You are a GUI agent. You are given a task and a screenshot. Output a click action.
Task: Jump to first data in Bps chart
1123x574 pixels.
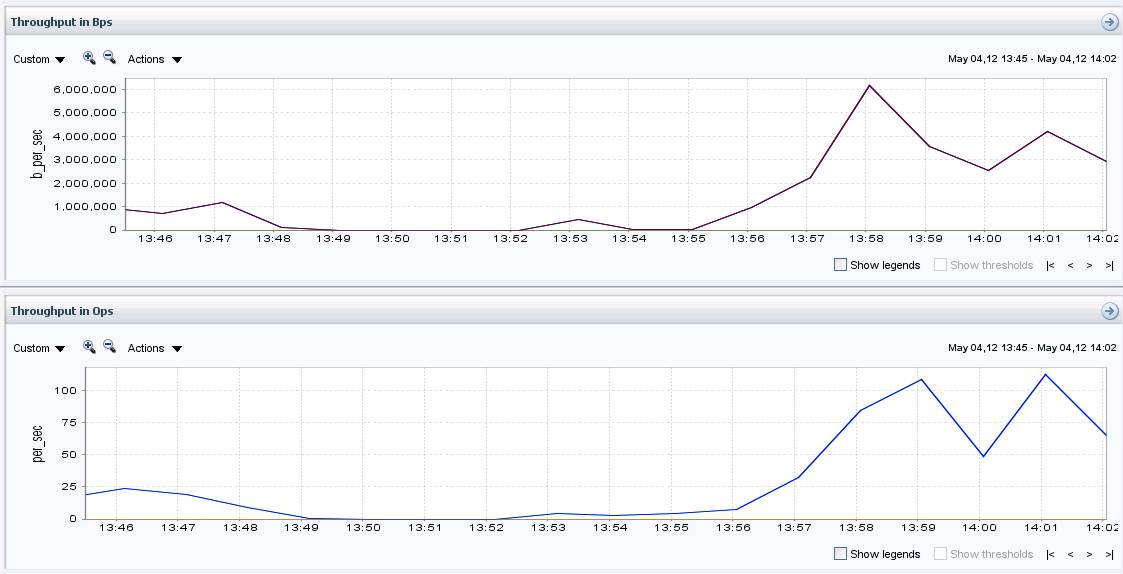point(1050,265)
